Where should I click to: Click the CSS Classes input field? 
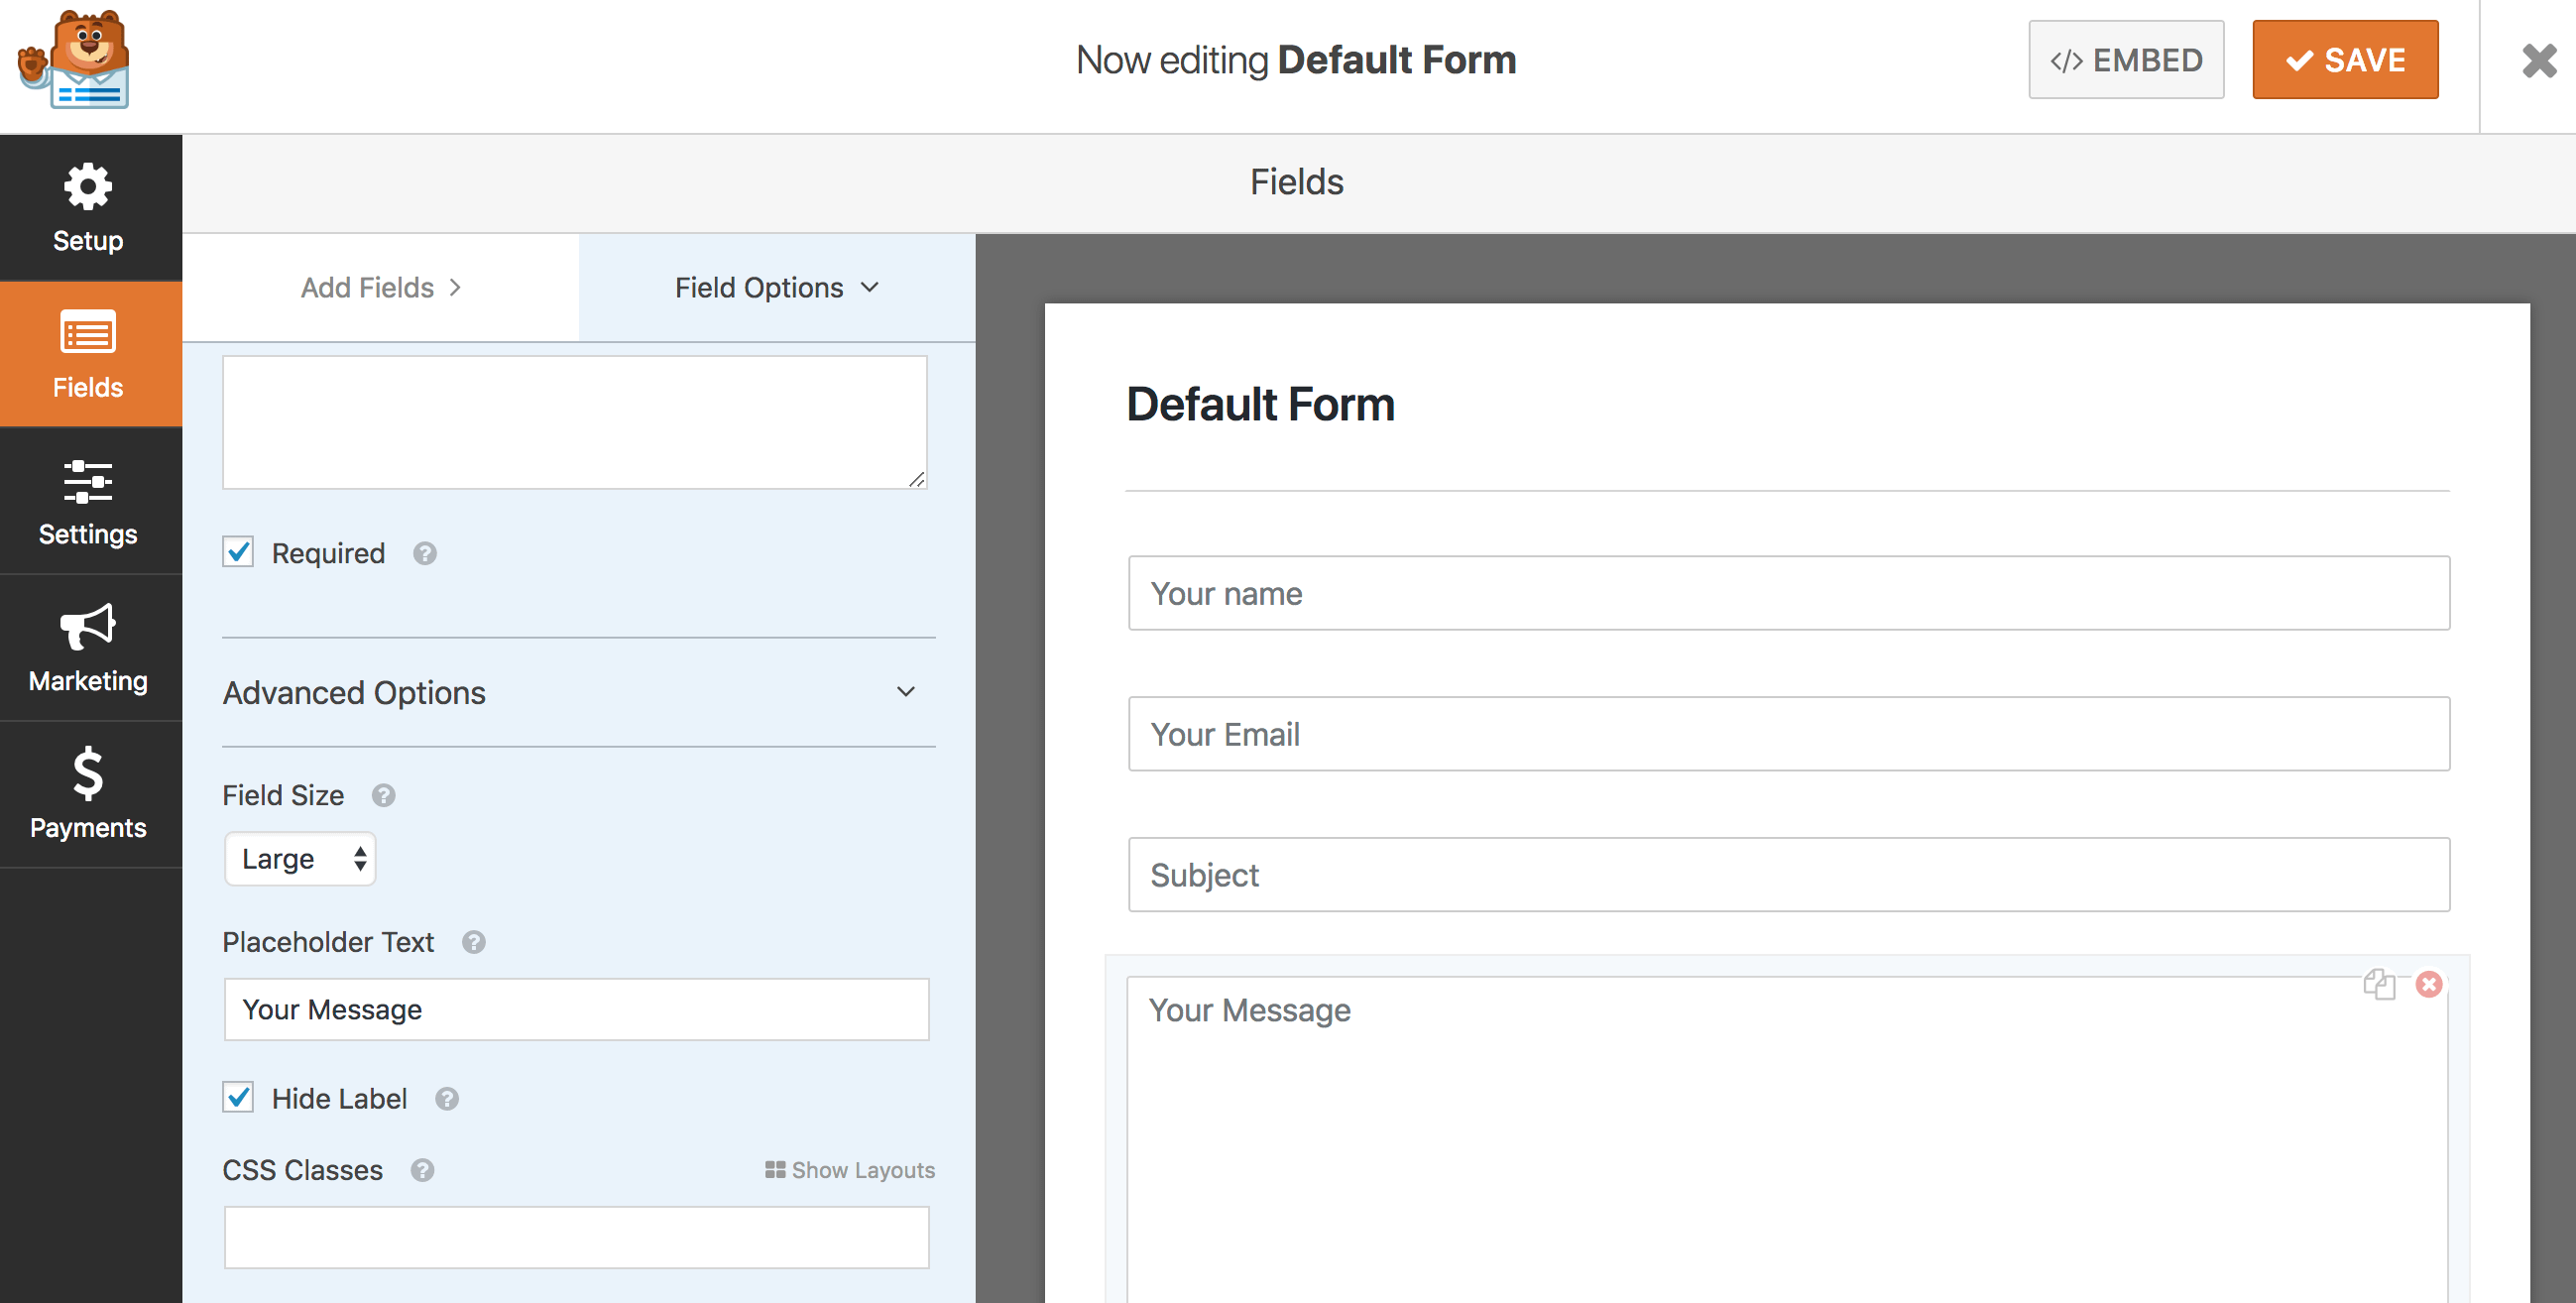point(576,1237)
